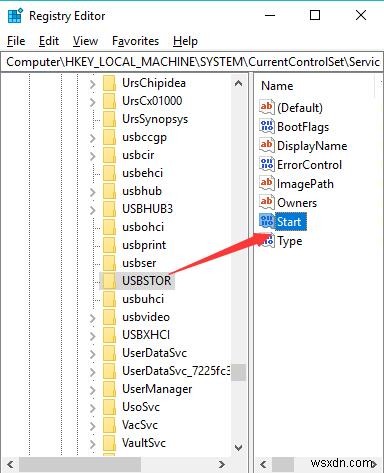This screenshot has width=384, height=473.
Task: Expand the usbhub key
Action: point(93,192)
